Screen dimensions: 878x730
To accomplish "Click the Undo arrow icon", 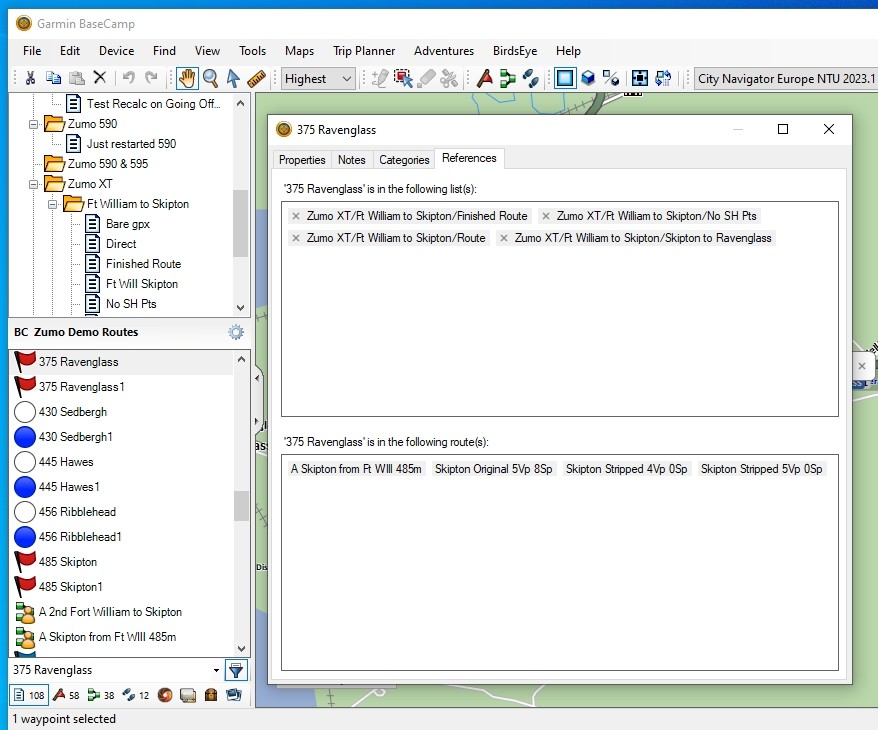I will (x=129, y=77).
